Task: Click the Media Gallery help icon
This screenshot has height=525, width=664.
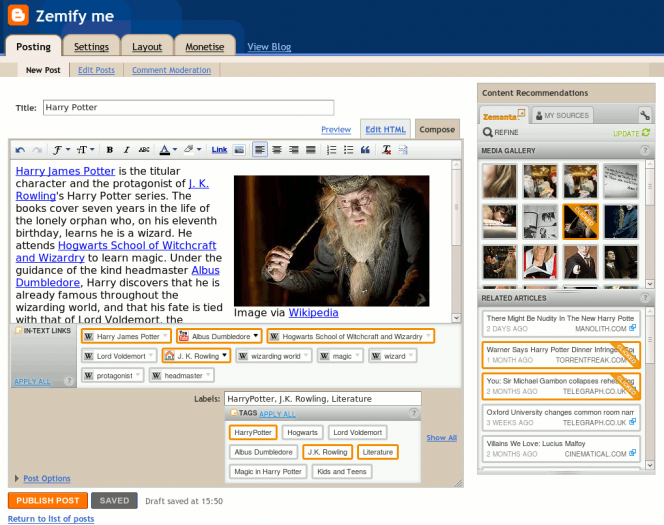Action: click(x=645, y=150)
